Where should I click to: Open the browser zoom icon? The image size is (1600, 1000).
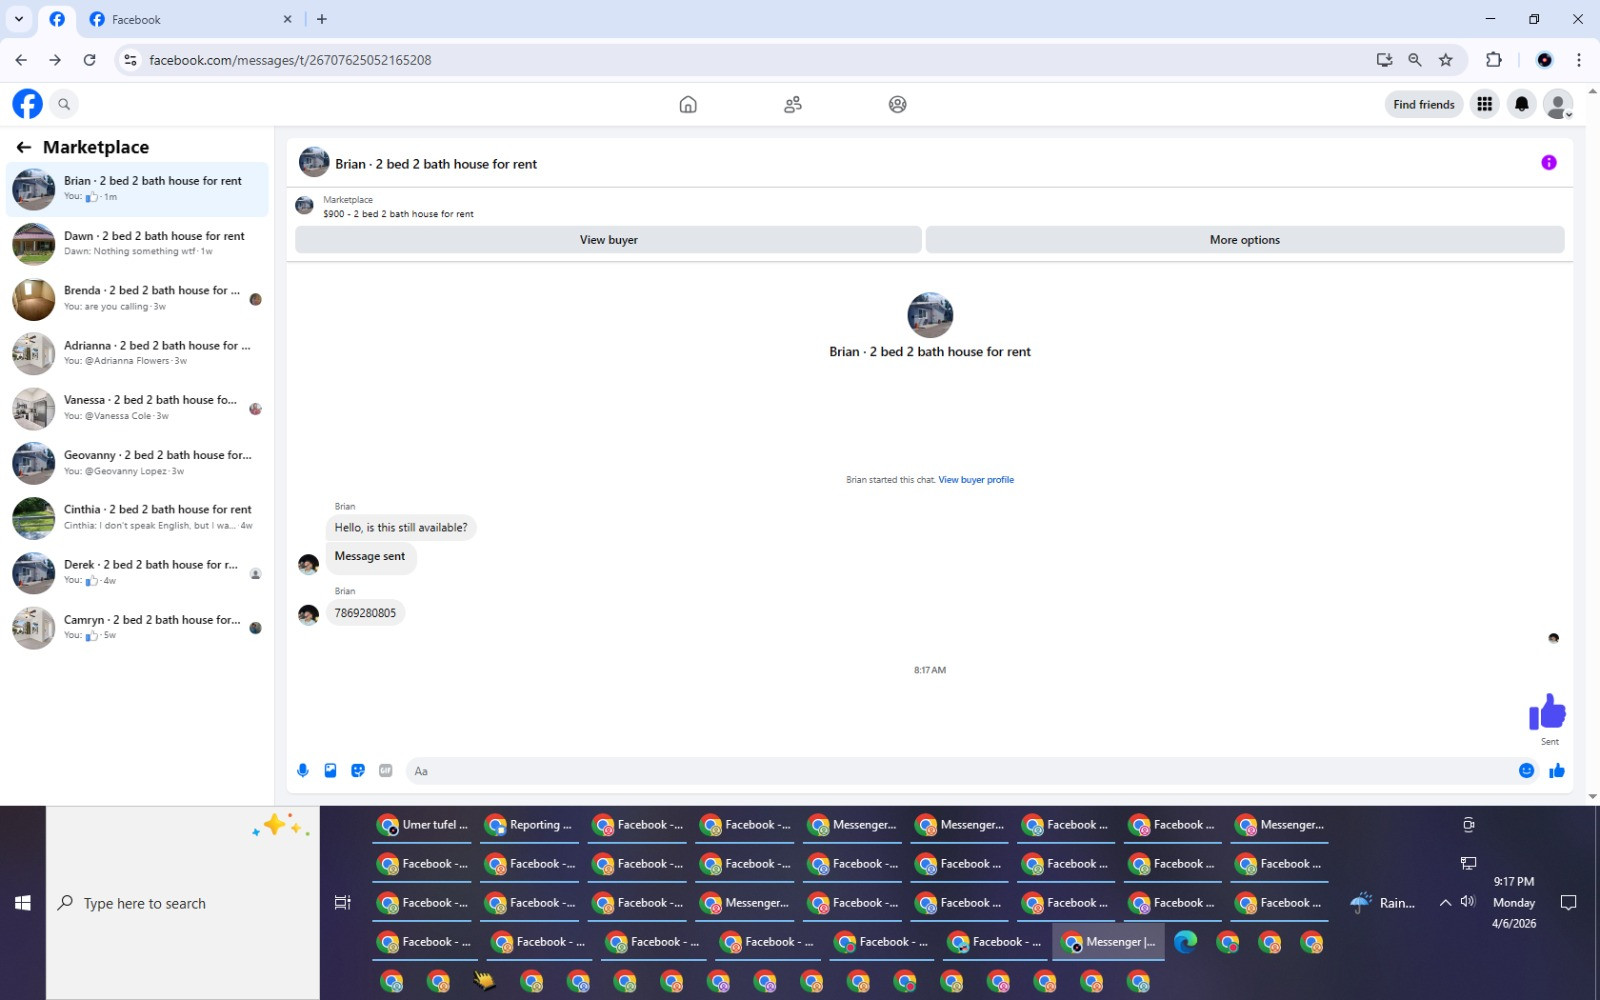[1415, 60]
